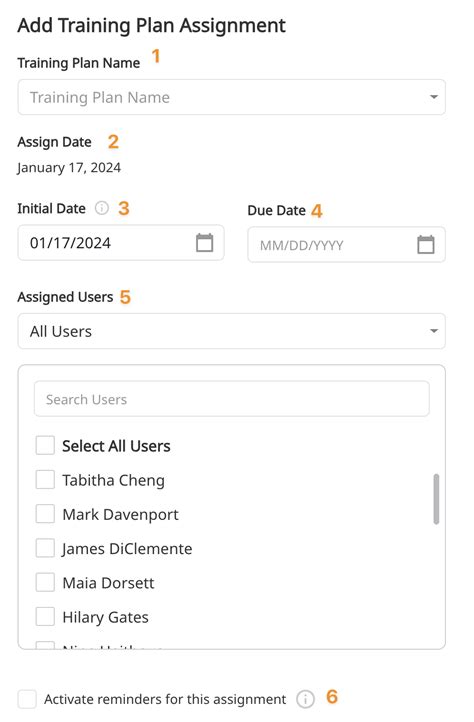474x722 pixels.
Task: Click the Due Date MM/DD/YYYY field
Action: point(346,245)
